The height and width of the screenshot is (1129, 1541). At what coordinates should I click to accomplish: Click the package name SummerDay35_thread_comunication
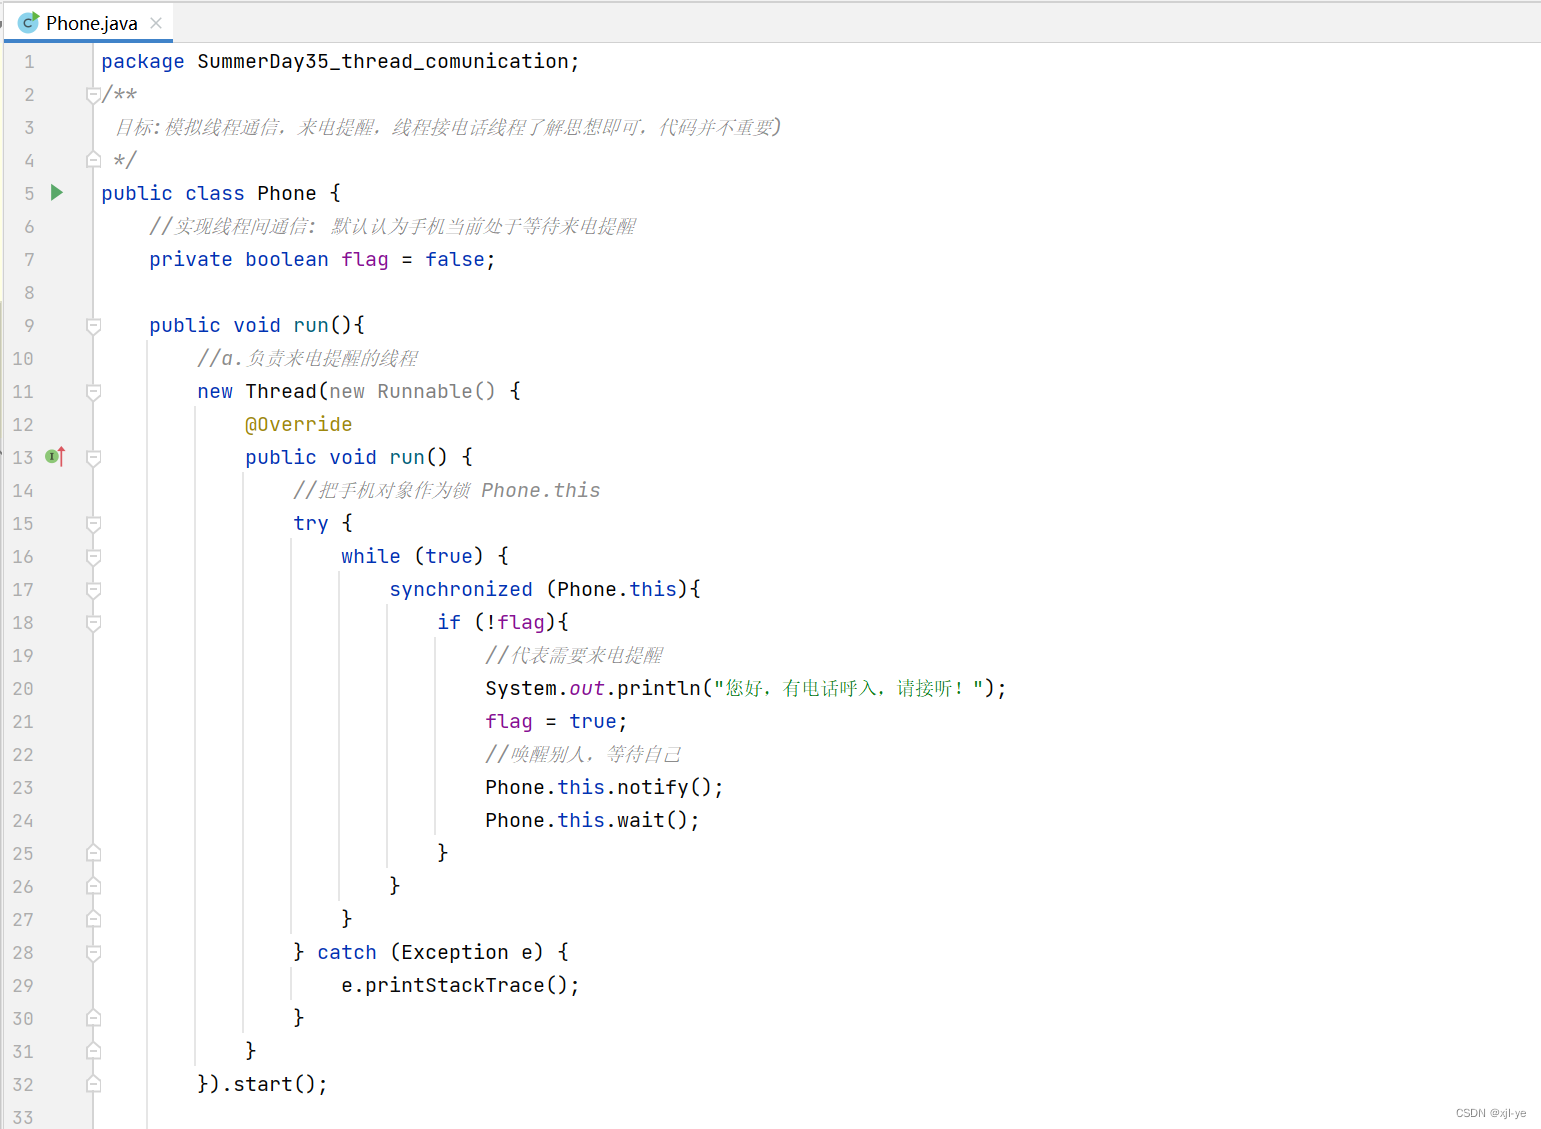383,62
